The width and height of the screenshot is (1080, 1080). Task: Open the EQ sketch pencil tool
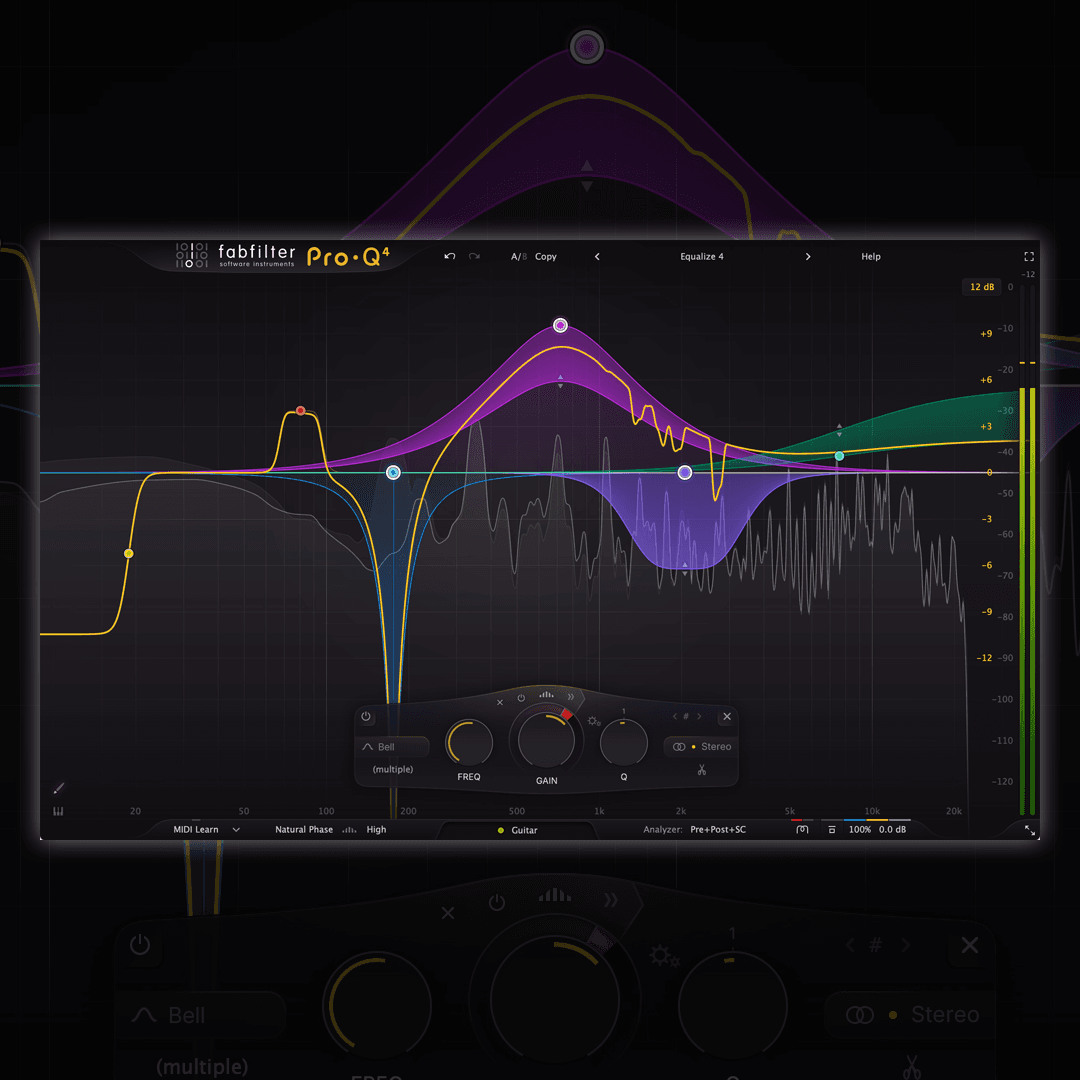click(x=59, y=788)
